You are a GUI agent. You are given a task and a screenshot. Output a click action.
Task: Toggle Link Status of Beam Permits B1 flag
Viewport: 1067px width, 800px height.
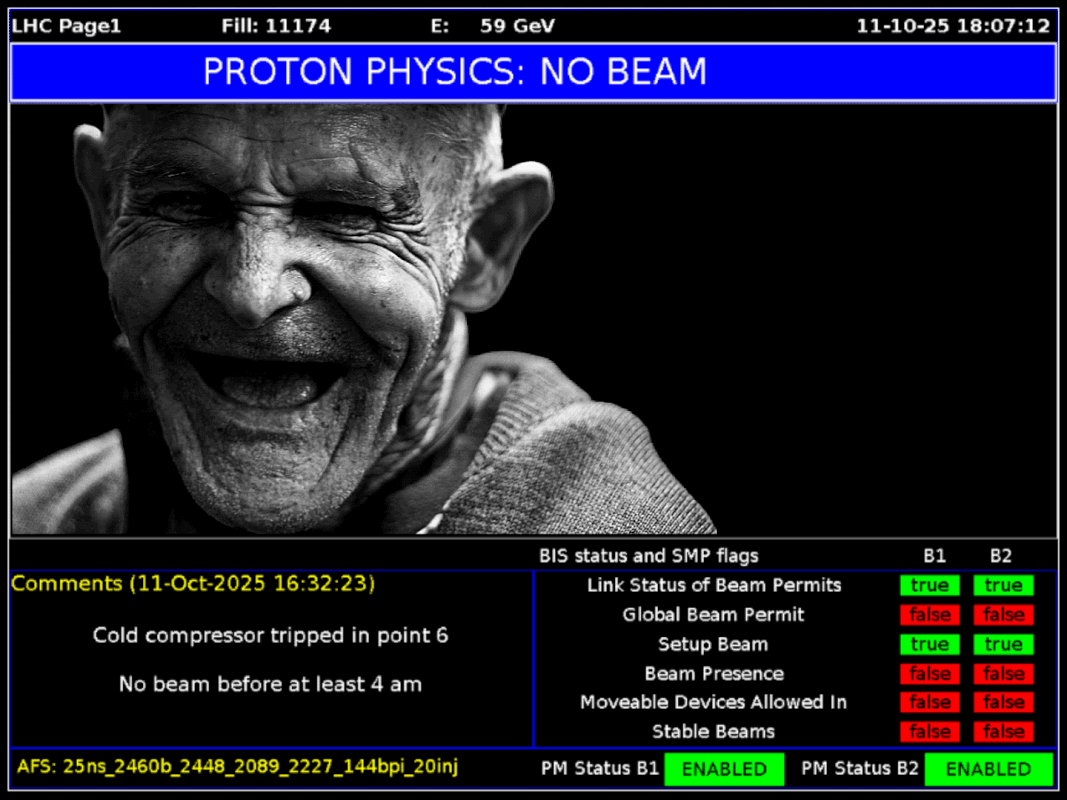pyautogui.click(x=929, y=586)
